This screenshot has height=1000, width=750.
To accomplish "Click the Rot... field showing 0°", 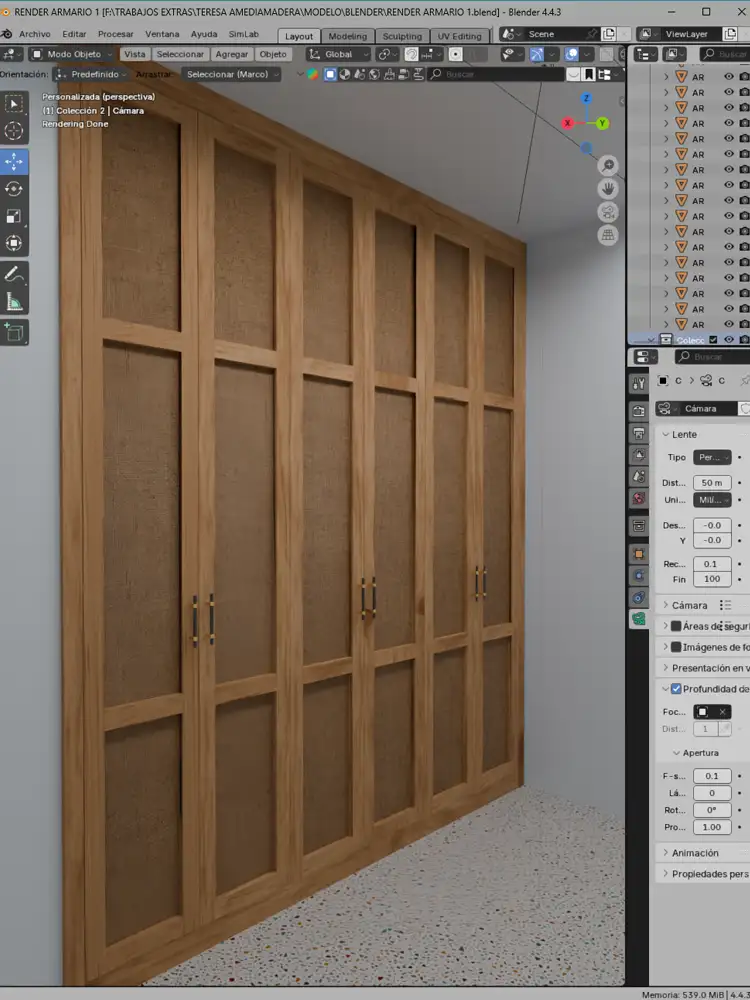I will click(712, 810).
